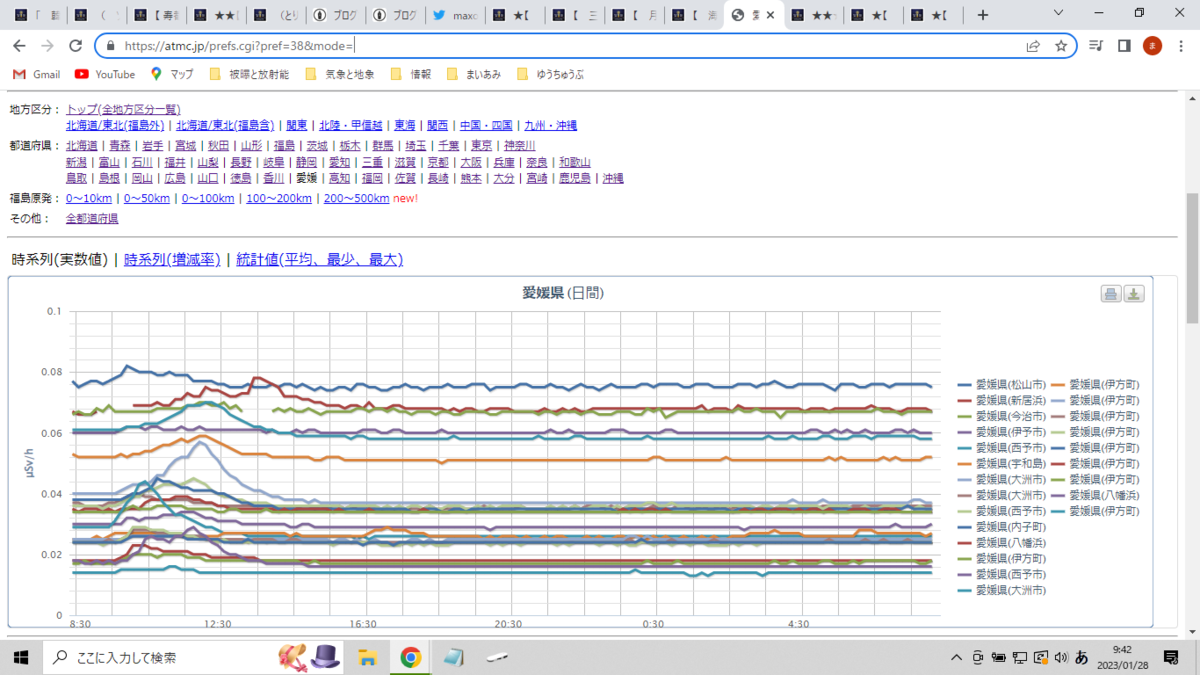Screen dimensions: 1200x675
Task: Open 200~500km distance link
Action: 357,198
